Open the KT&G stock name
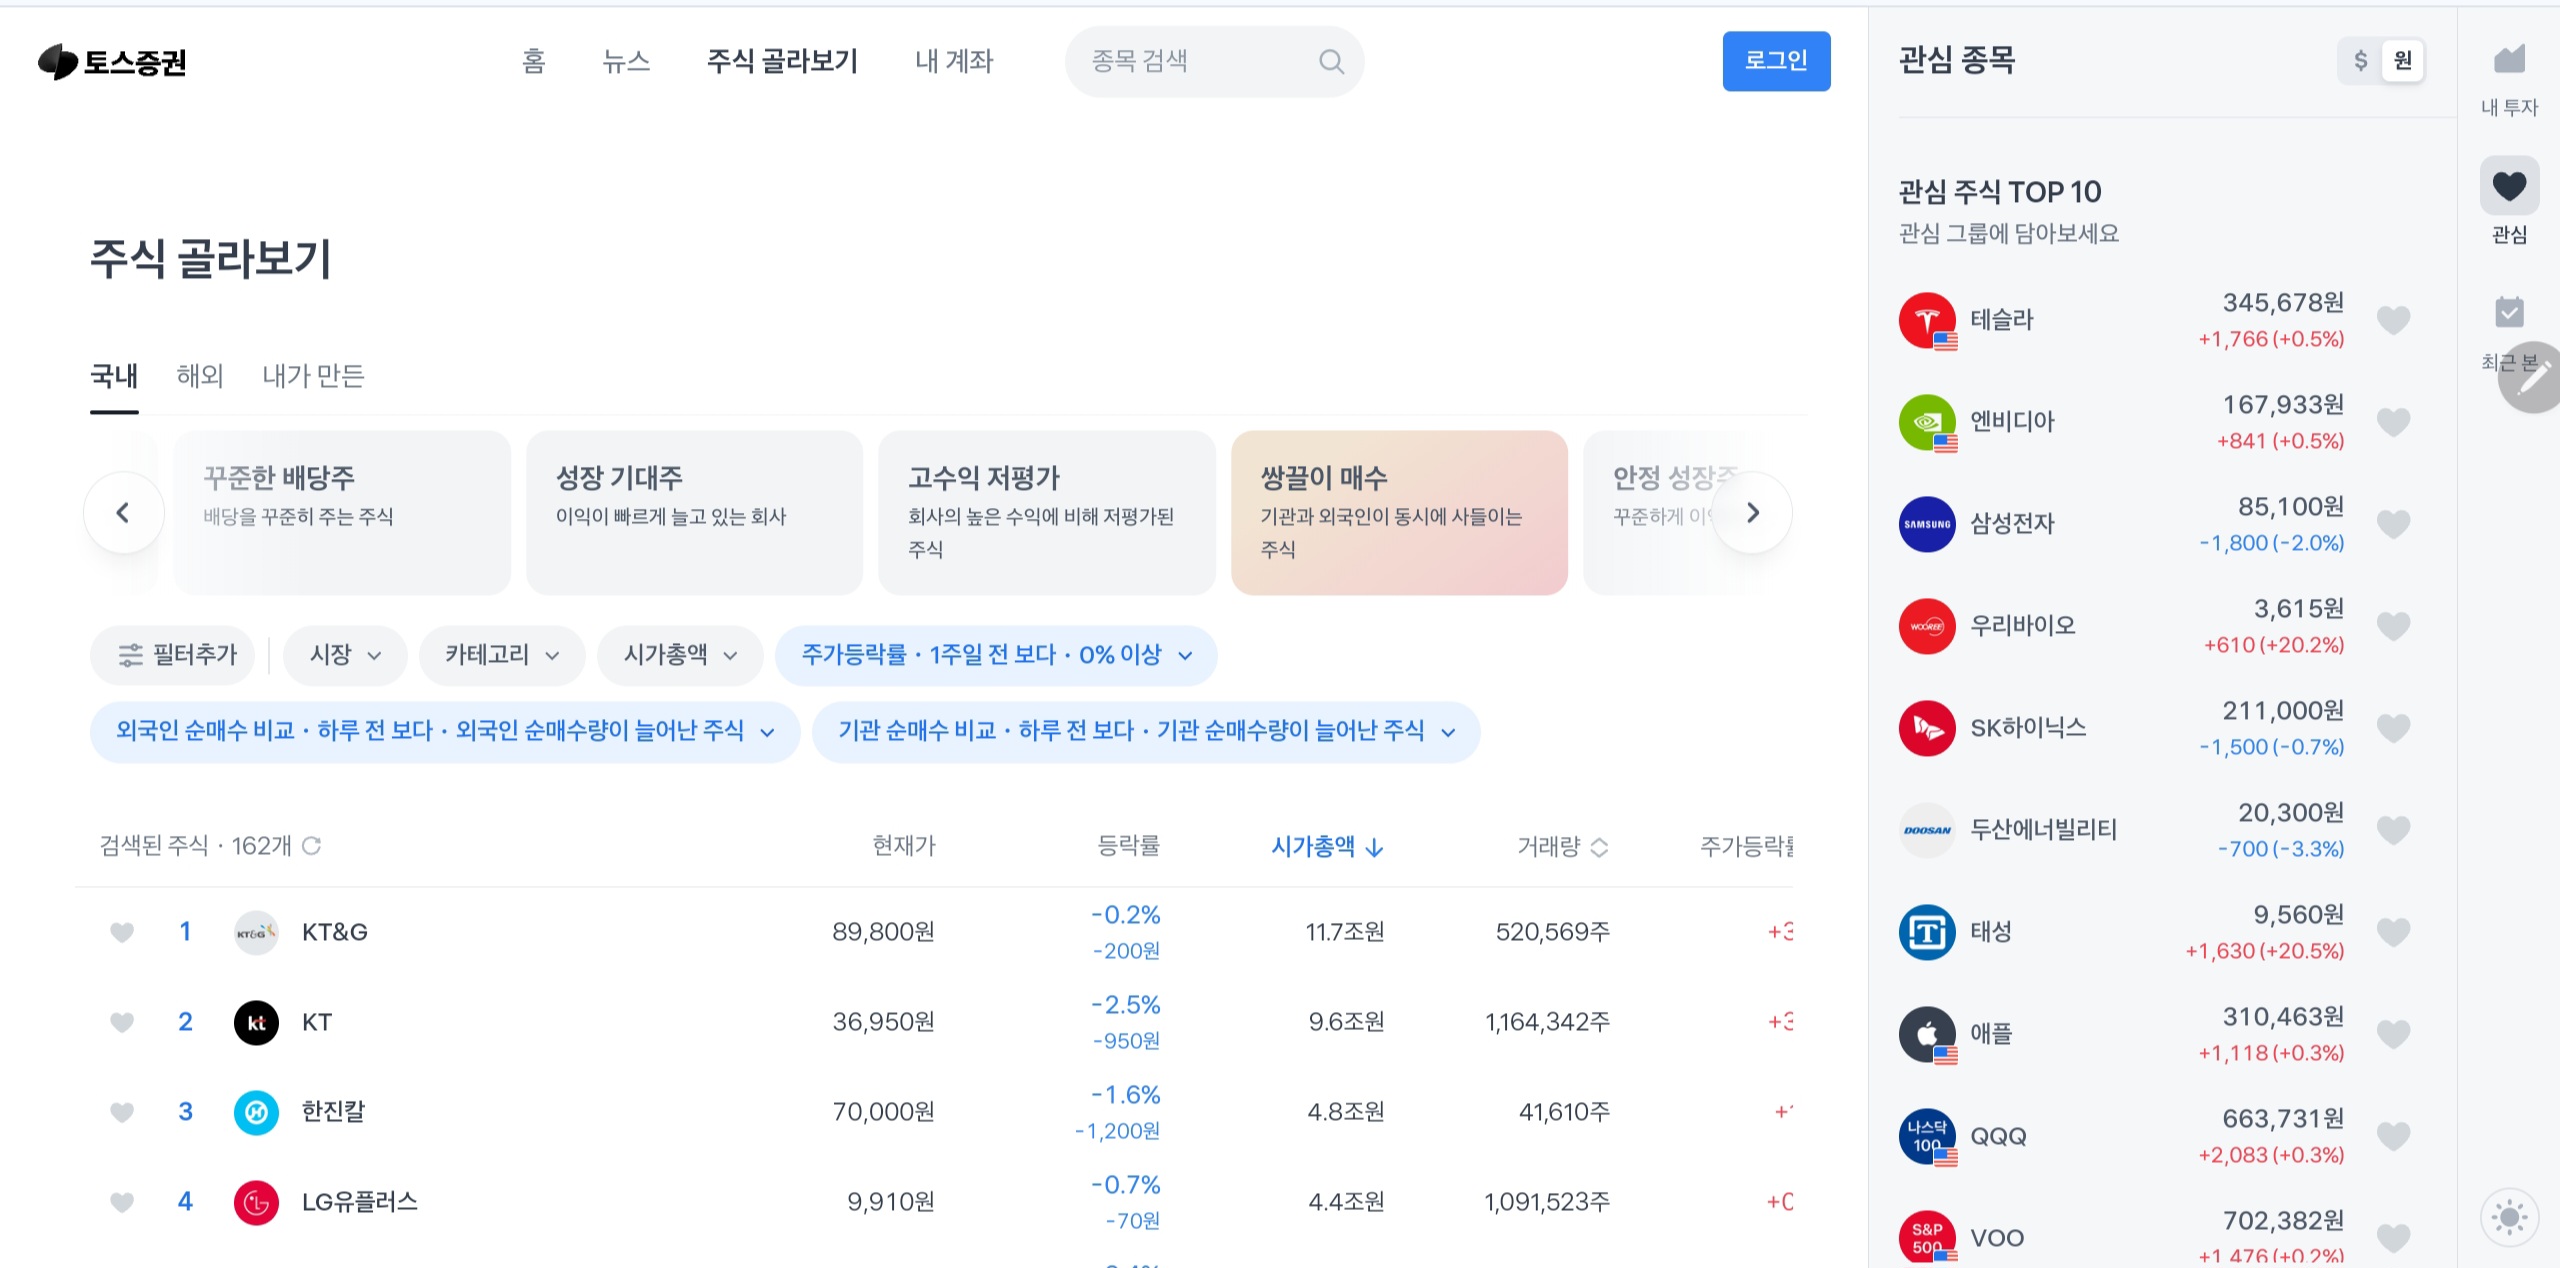 click(335, 933)
